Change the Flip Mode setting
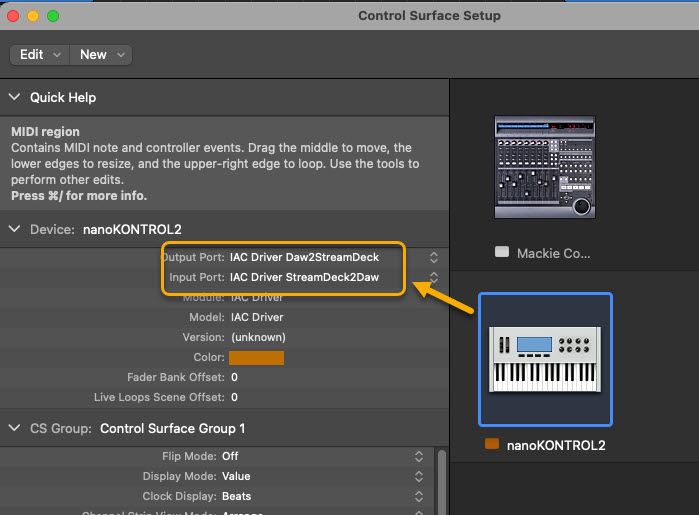This screenshot has height=515, width=699. point(419,456)
